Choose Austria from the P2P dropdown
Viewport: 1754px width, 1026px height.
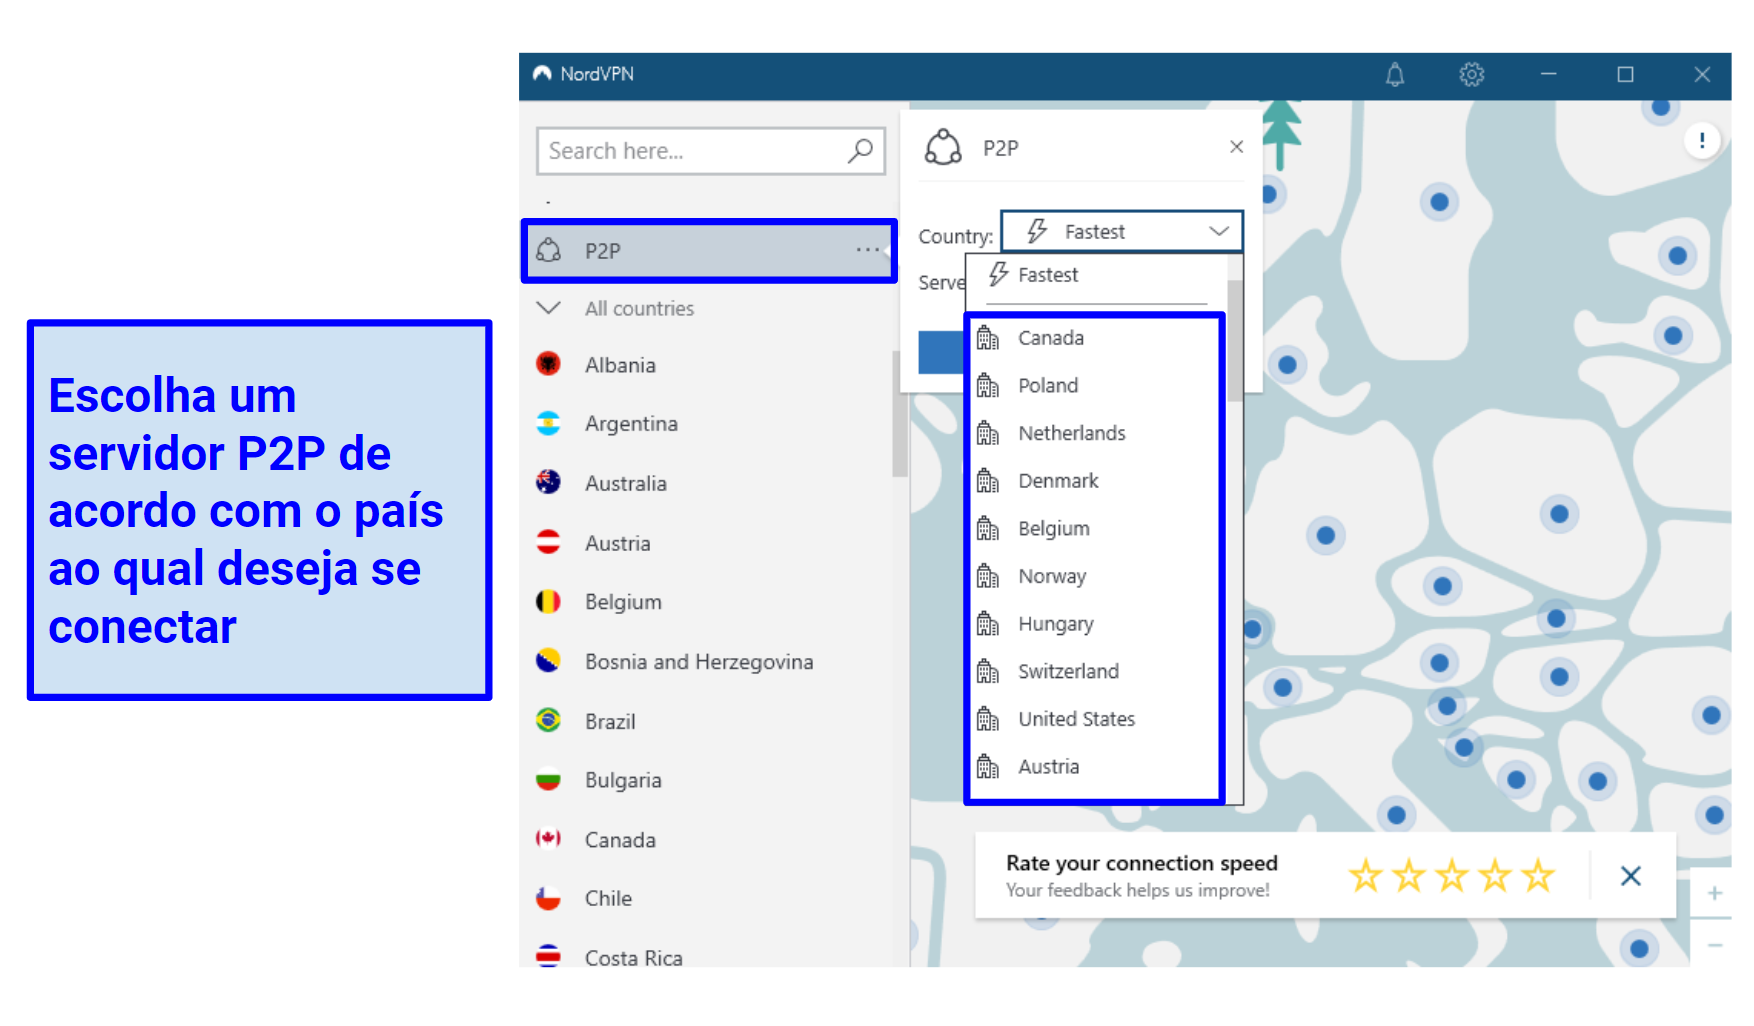pos(1096,767)
